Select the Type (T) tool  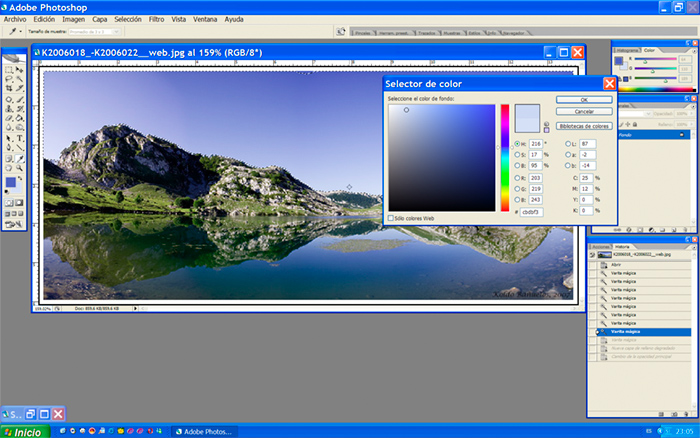click(19, 138)
